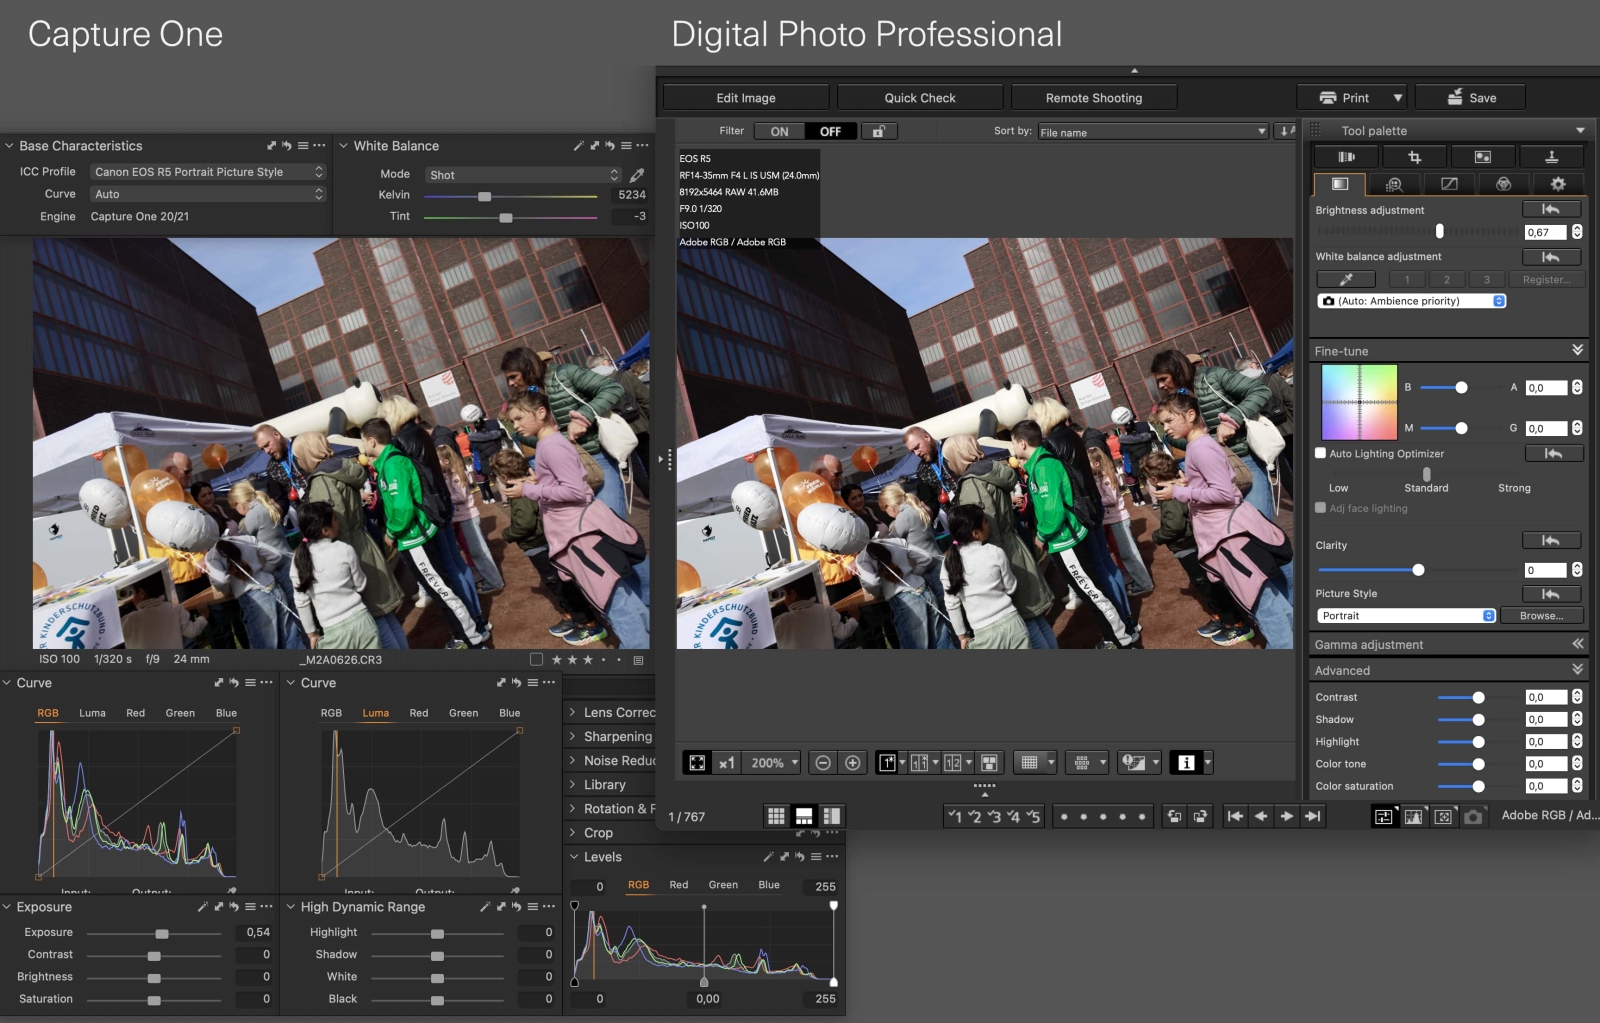Click the rotate left icon near bottom
The height and width of the screenshot is (1023, 1600).
pos(1172,817)
